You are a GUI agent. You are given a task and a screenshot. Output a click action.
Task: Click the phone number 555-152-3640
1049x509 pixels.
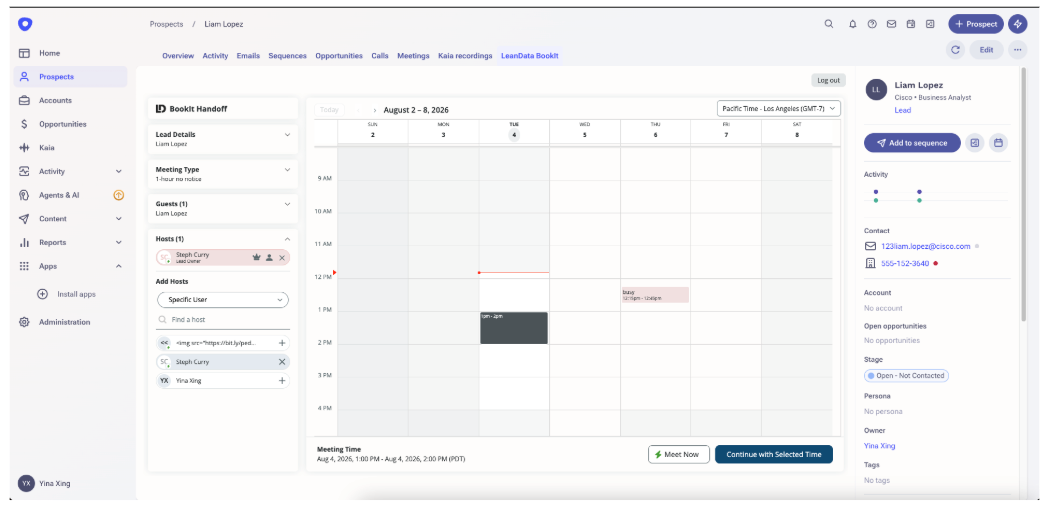(x=904, y=264)
